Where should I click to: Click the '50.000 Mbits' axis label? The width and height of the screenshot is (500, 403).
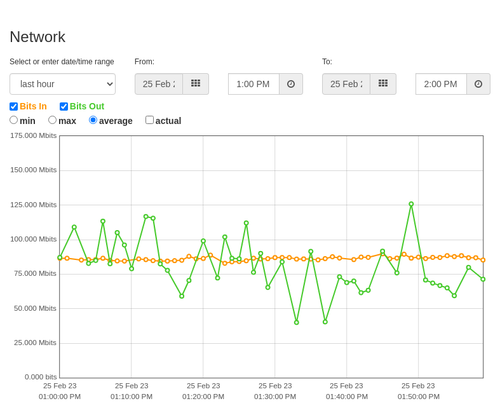(35, 308)
